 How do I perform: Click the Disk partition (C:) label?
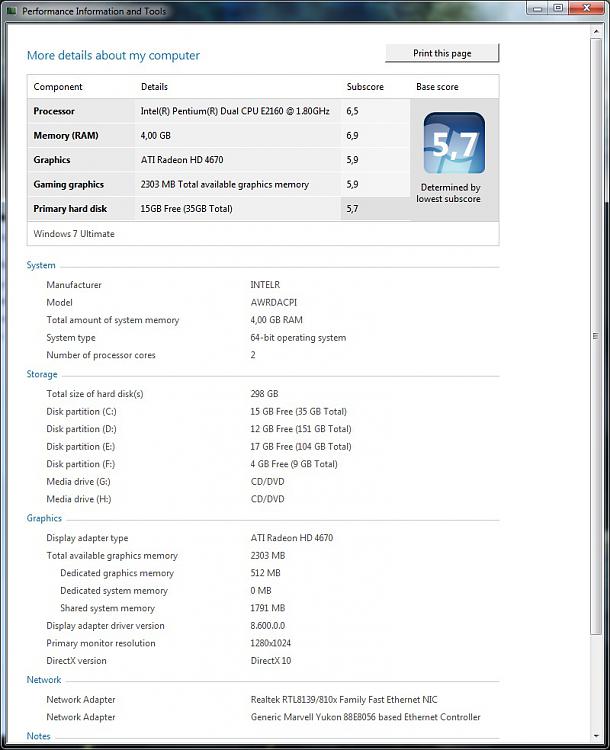click(81, 411)
